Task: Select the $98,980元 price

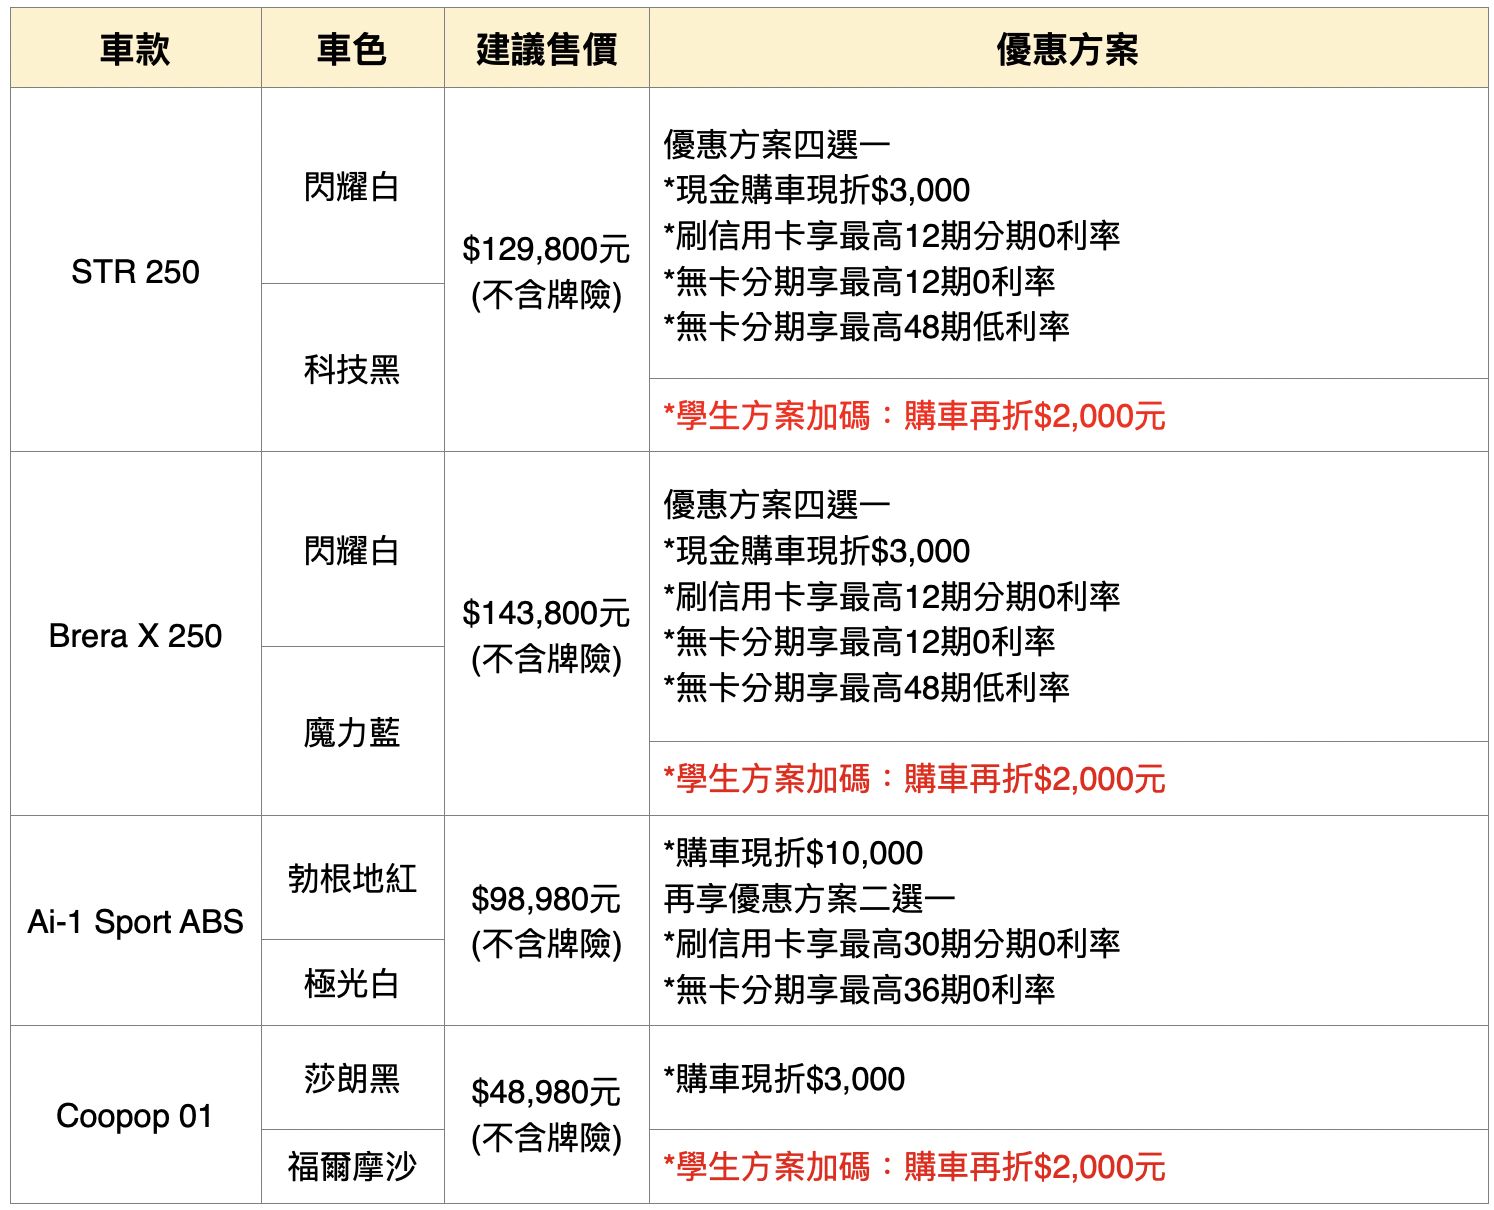Action: pos(546,899)
